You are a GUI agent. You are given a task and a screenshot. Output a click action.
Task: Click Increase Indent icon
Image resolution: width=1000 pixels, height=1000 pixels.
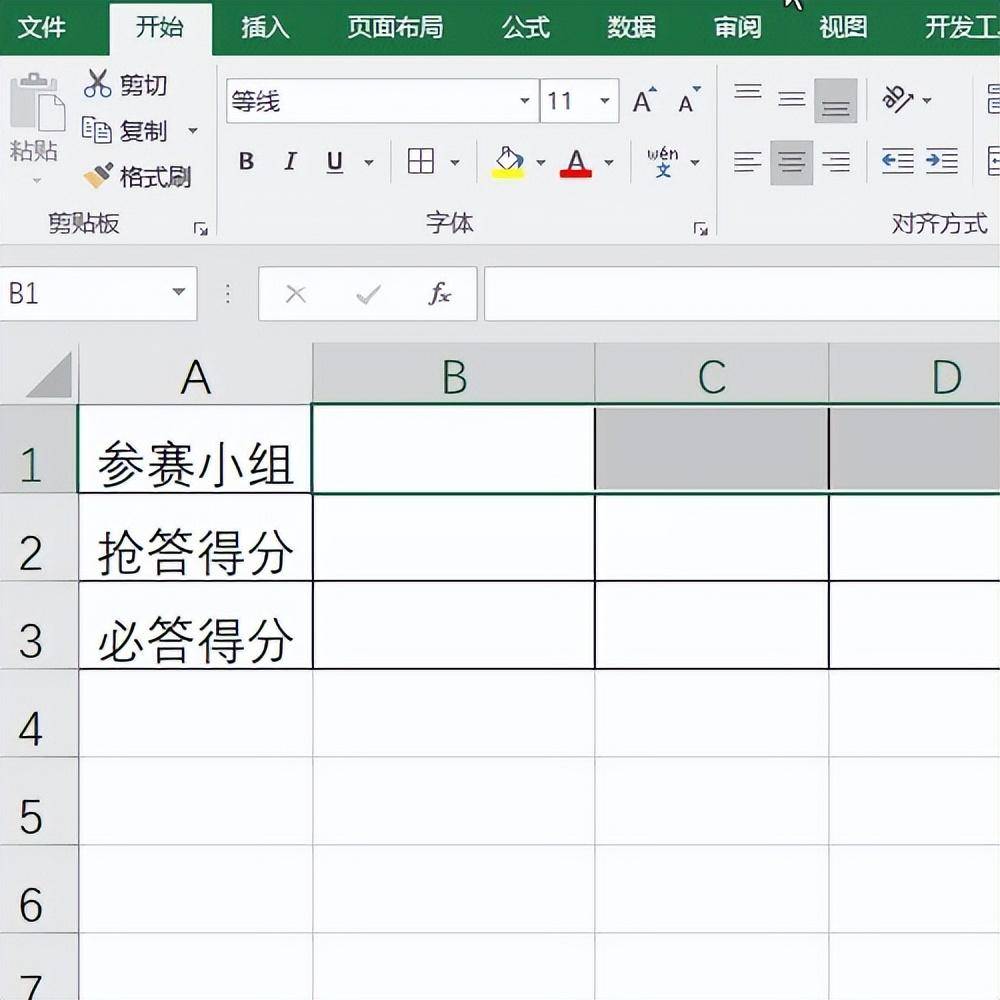(941, 161)
